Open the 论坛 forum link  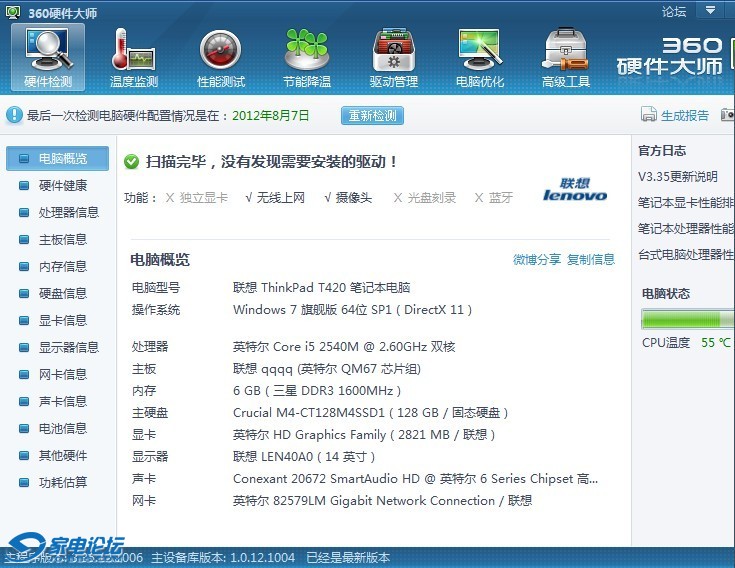[674, 11]
